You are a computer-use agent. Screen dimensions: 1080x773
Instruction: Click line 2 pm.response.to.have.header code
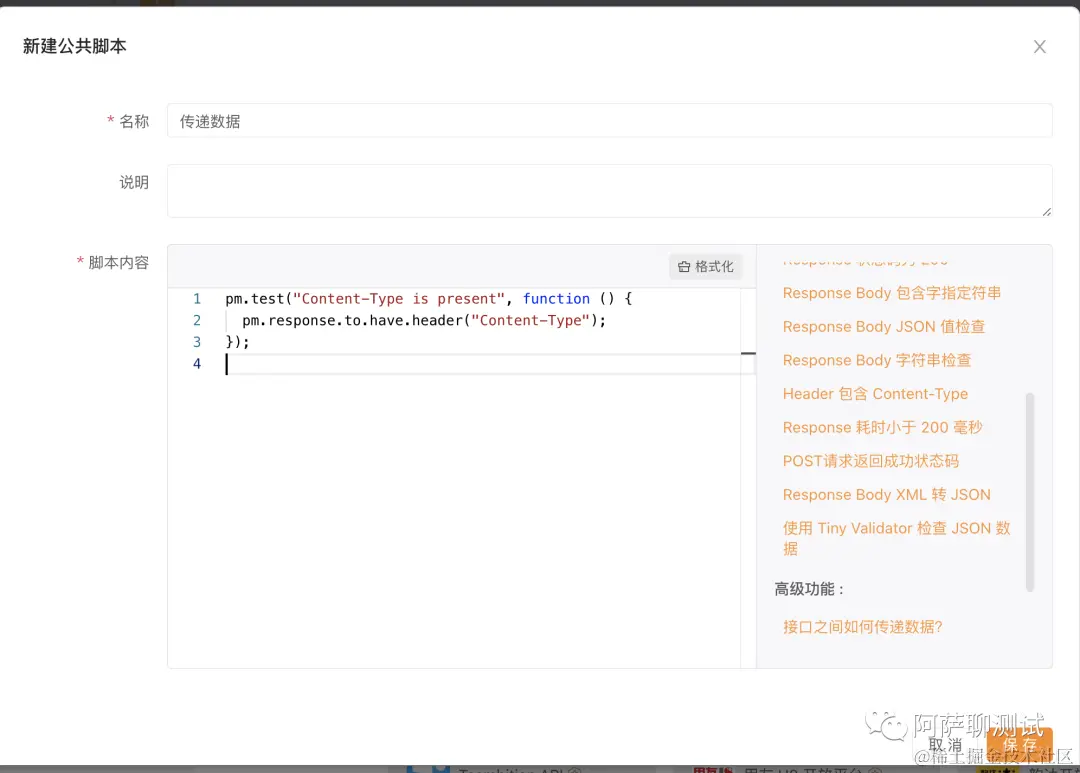424,320
